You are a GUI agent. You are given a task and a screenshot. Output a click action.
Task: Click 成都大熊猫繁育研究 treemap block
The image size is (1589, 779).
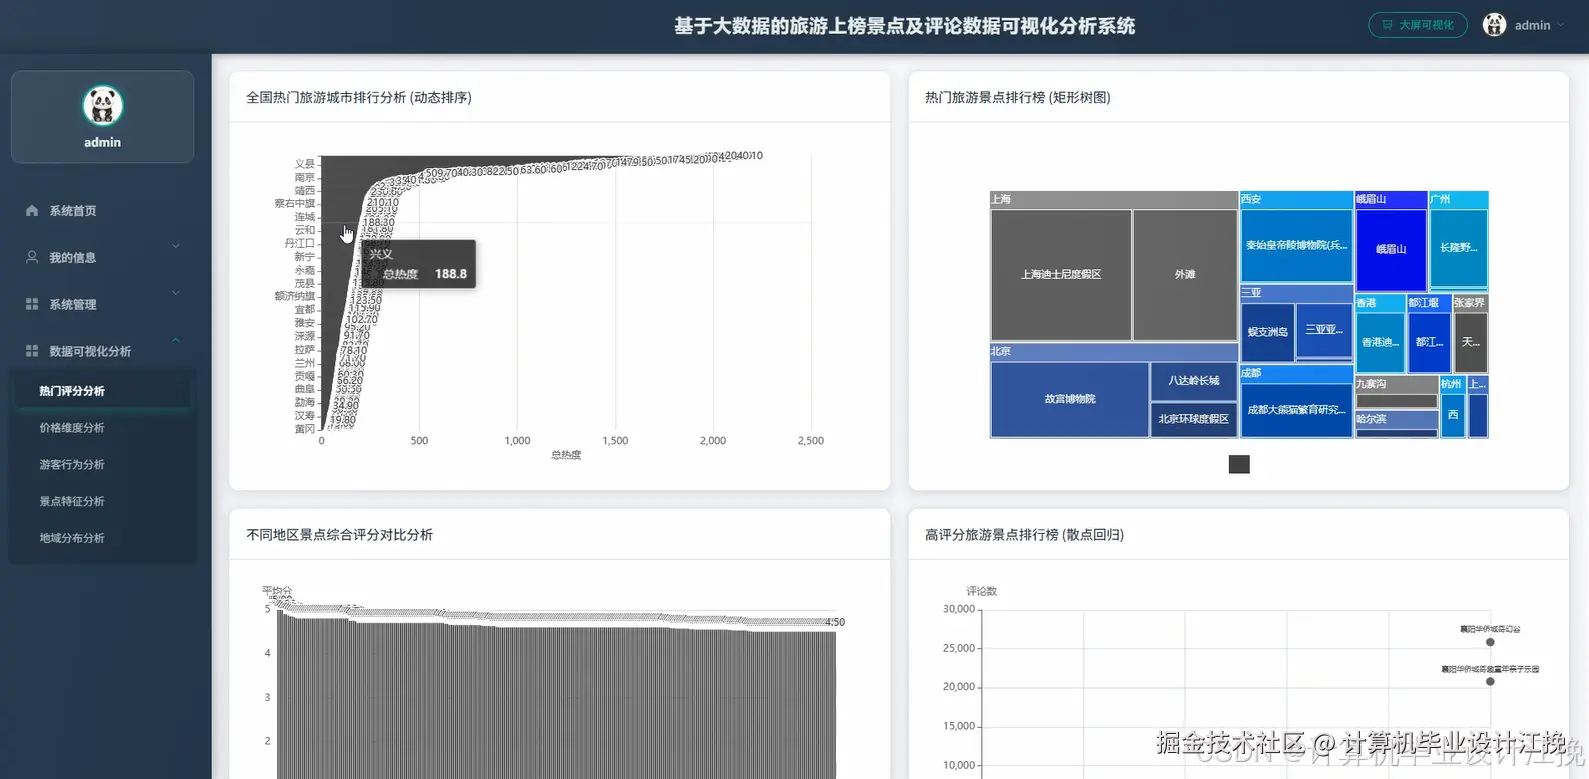tap(1296, 410)
